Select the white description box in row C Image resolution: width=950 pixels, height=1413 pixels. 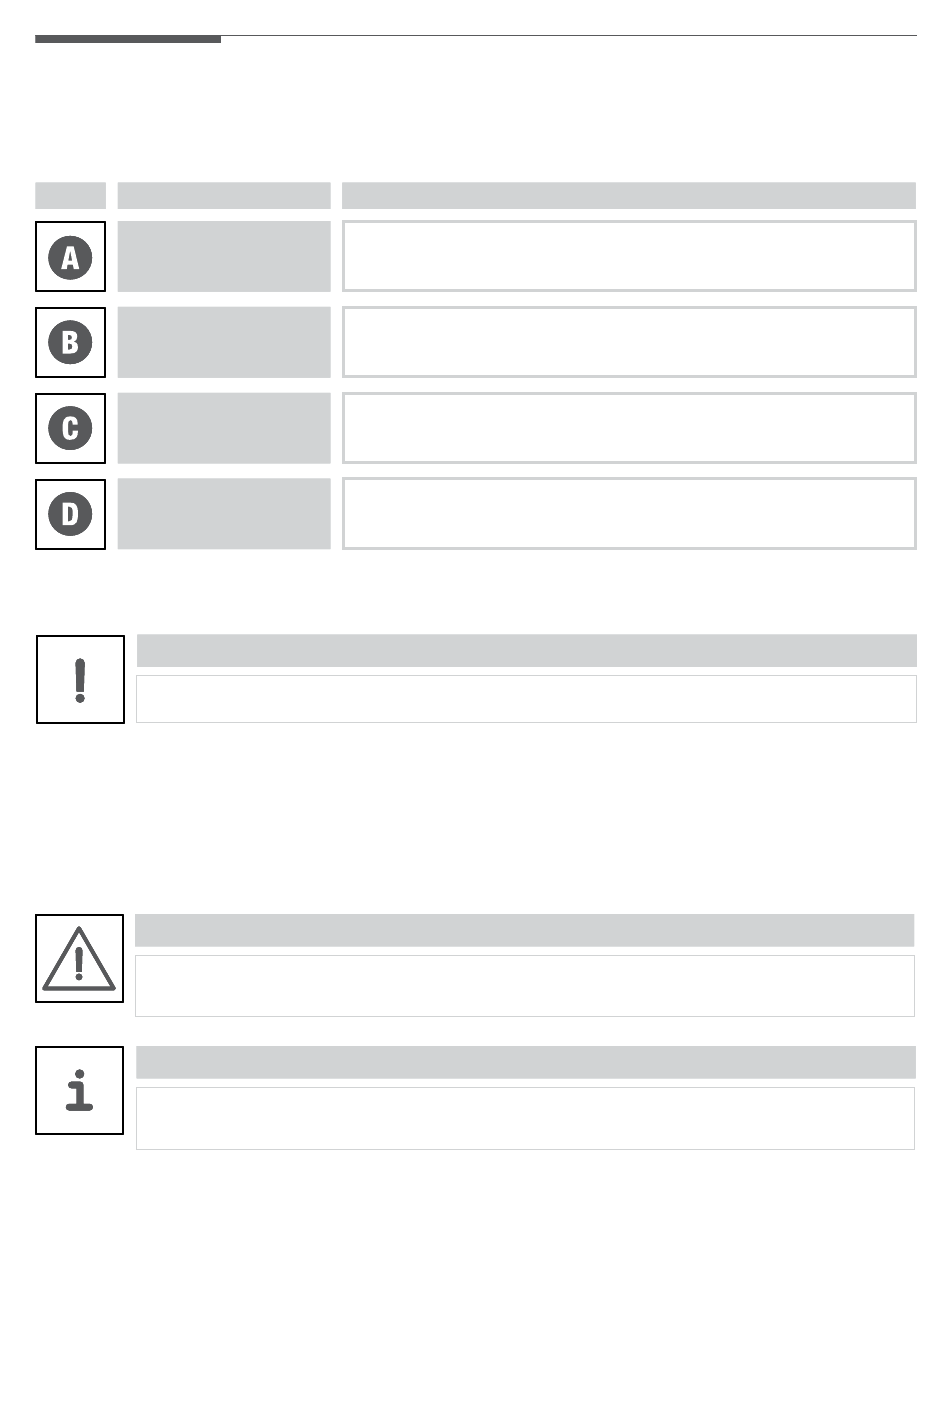click(629, 428)
